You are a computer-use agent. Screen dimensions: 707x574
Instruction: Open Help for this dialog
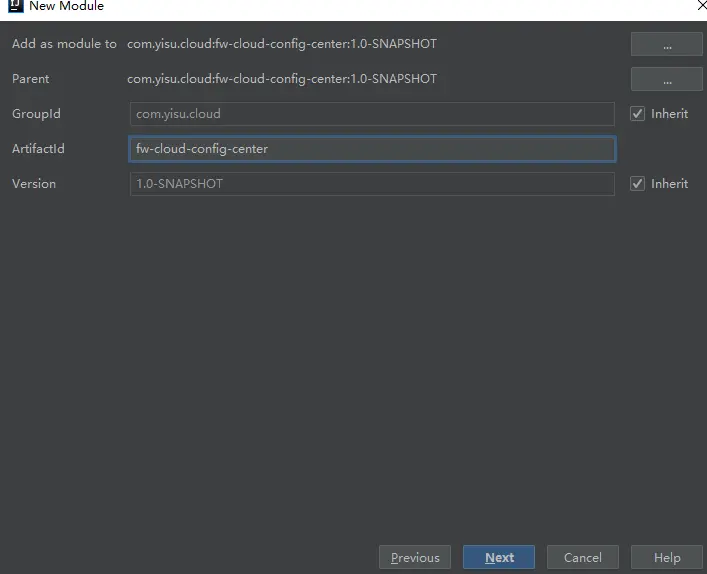(x=666, y=557)
